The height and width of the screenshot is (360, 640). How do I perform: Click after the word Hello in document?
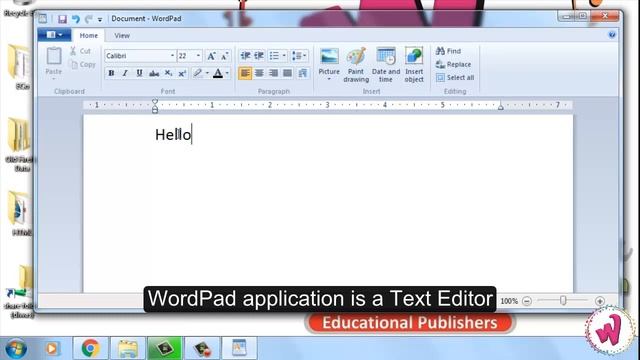coord(192,134)
